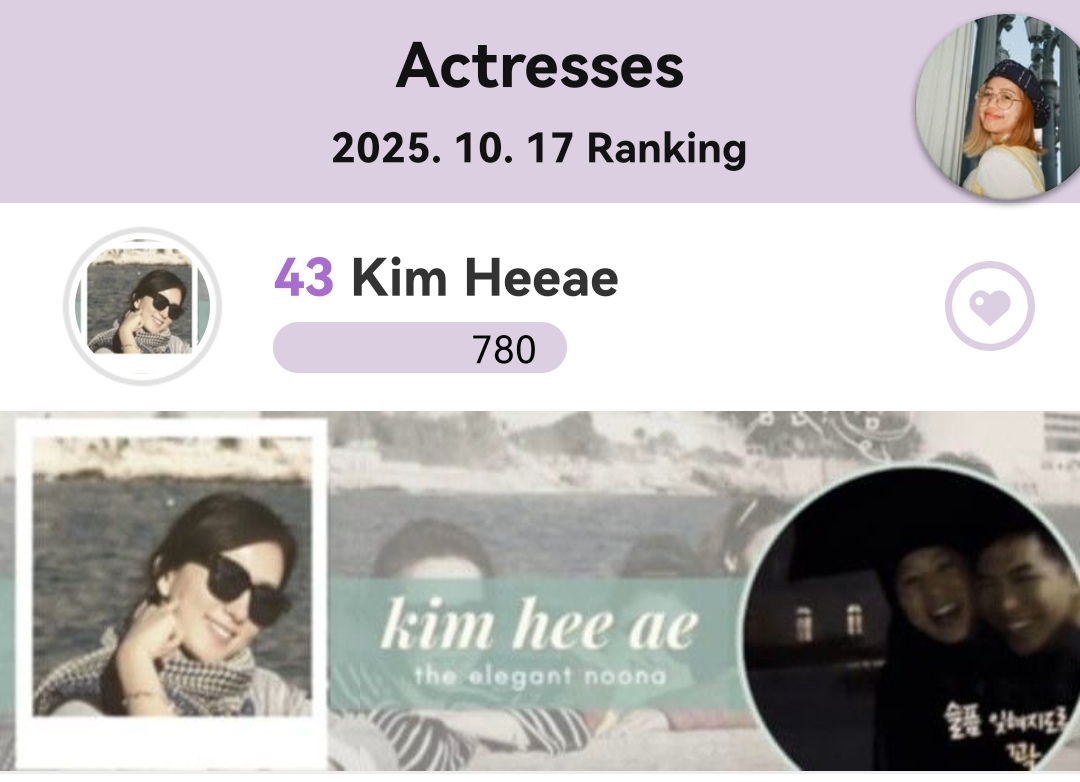The image size is (1080, 782).
Task: Click 'the elegant noona' subtitle text
Action: click(541, 675)
